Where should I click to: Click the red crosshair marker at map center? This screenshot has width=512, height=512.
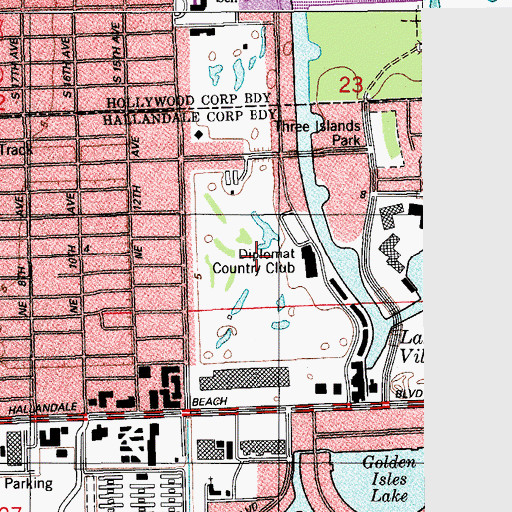(256, 256)
